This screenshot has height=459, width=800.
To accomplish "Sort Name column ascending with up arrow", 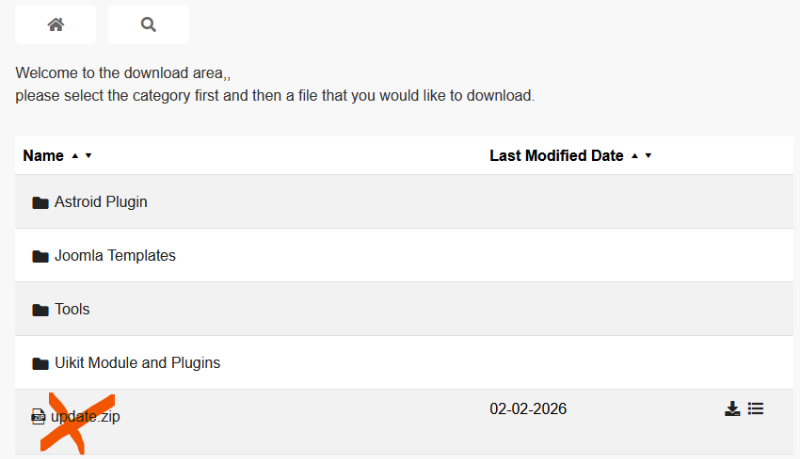I will click(74, 156).
